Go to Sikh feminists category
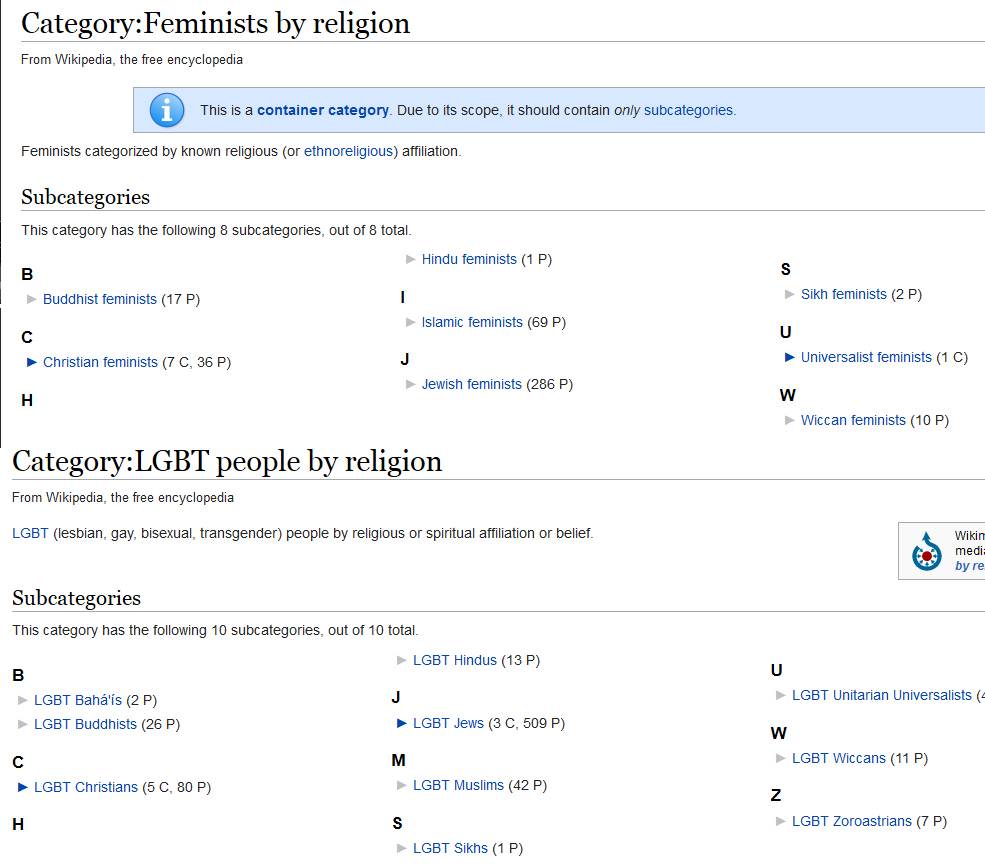The height and width of the screenshot is (864, 985). coord(843,294)
